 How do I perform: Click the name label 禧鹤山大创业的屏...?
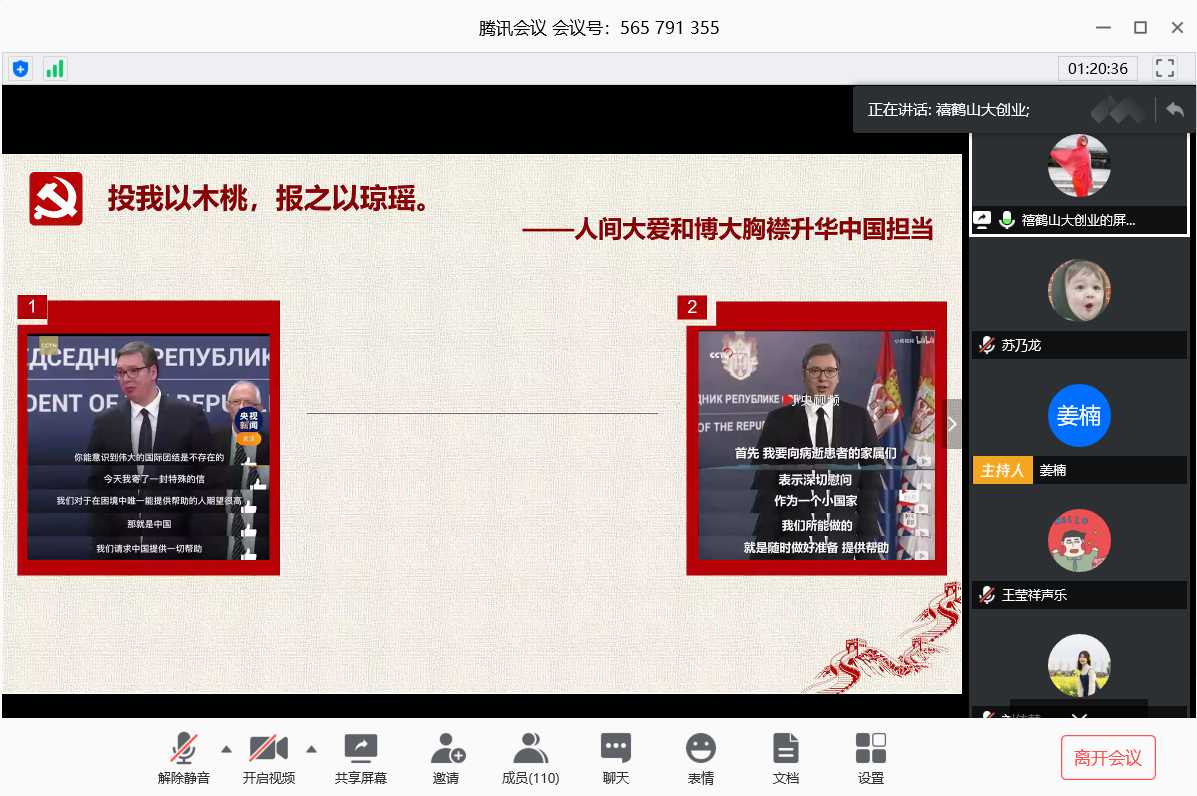[1079, 220]
